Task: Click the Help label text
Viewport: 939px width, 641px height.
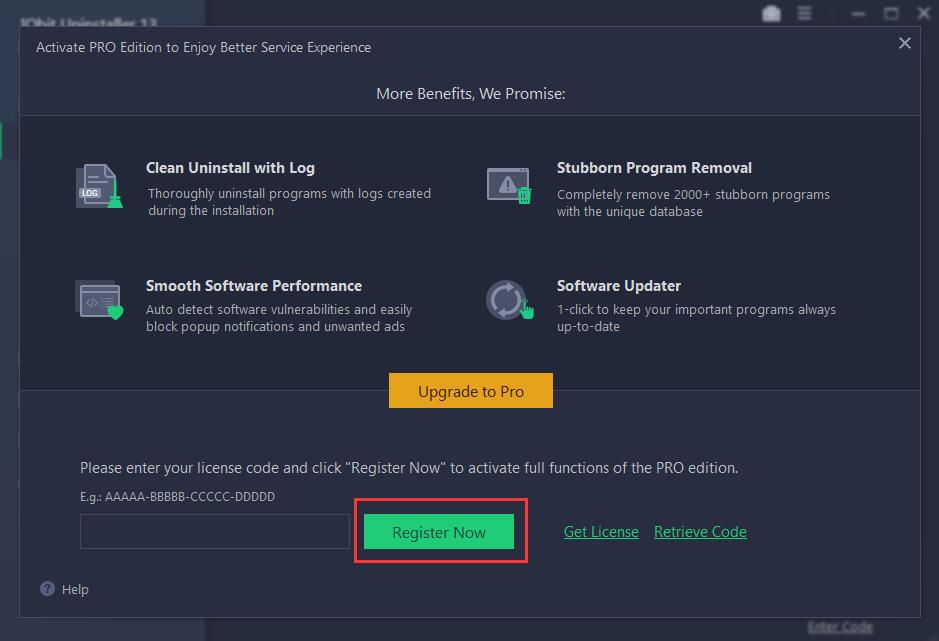Action: [75, 589]
